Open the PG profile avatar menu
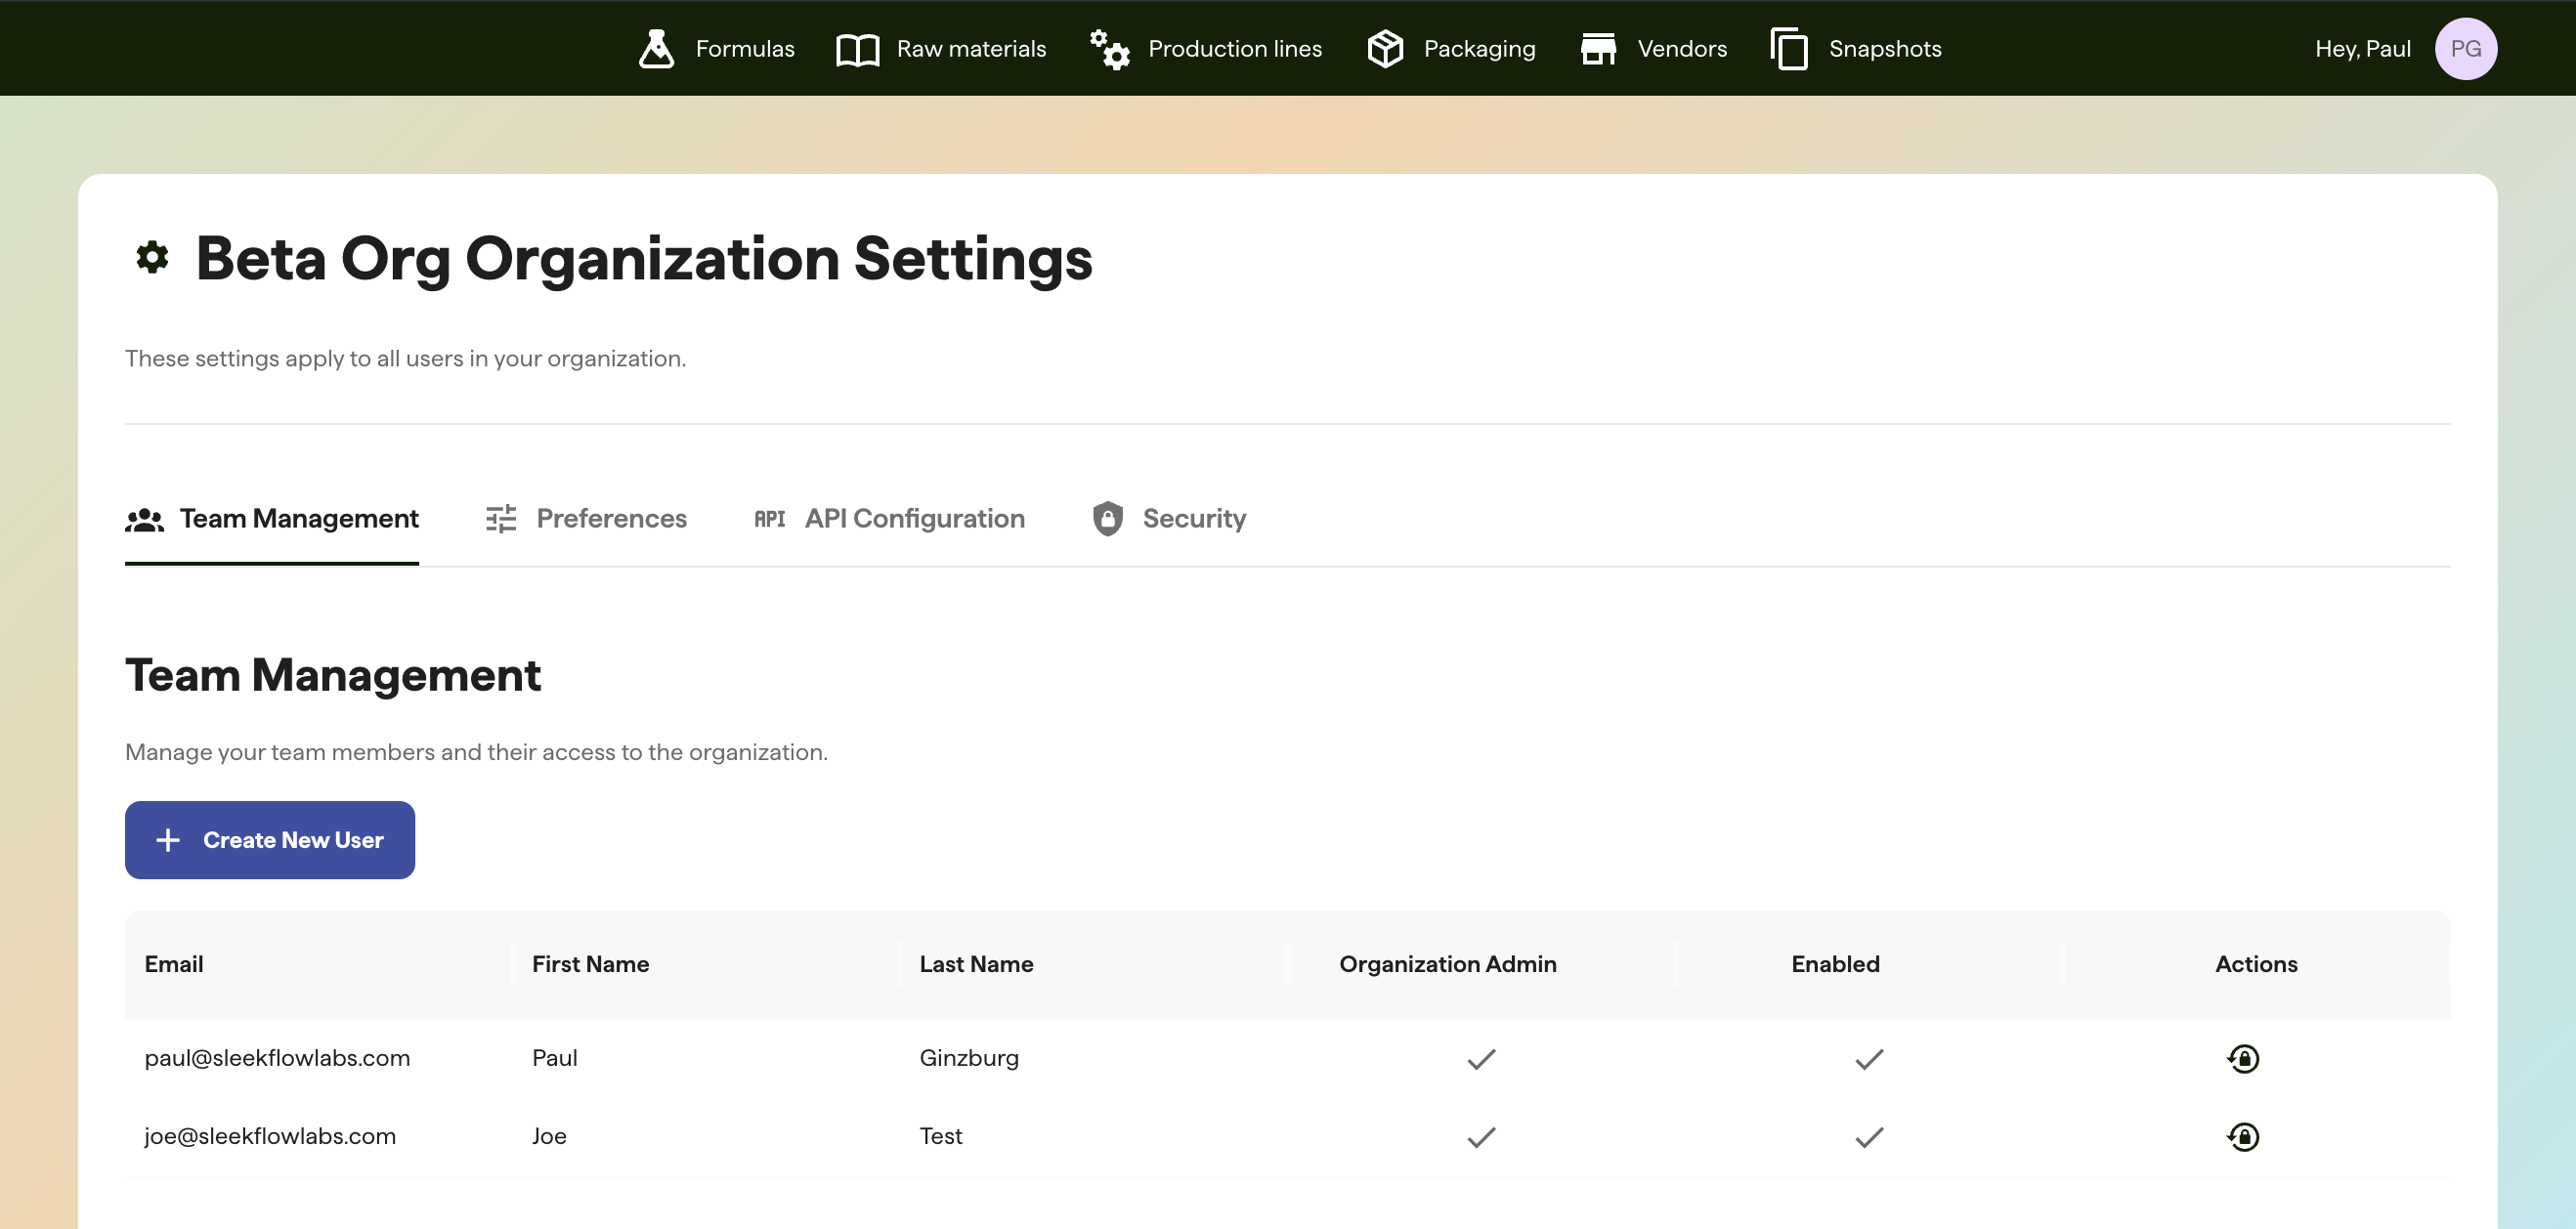The image size is (2576, 1229). (x=2466, y=48)
